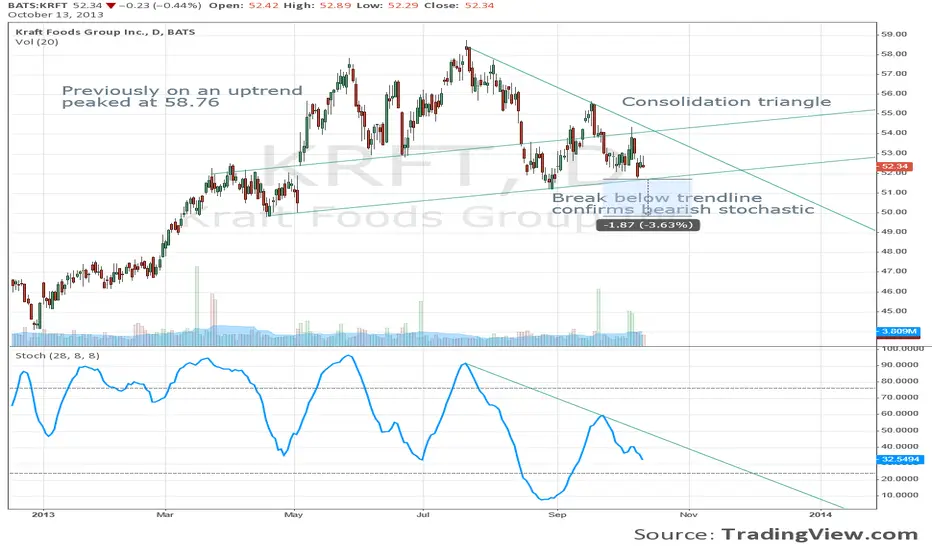The width and height of the screenshot is (932, 550).
Task: Click the blue 3.809M volume tag
Action: pyautogui.click(x=898, y=331)
